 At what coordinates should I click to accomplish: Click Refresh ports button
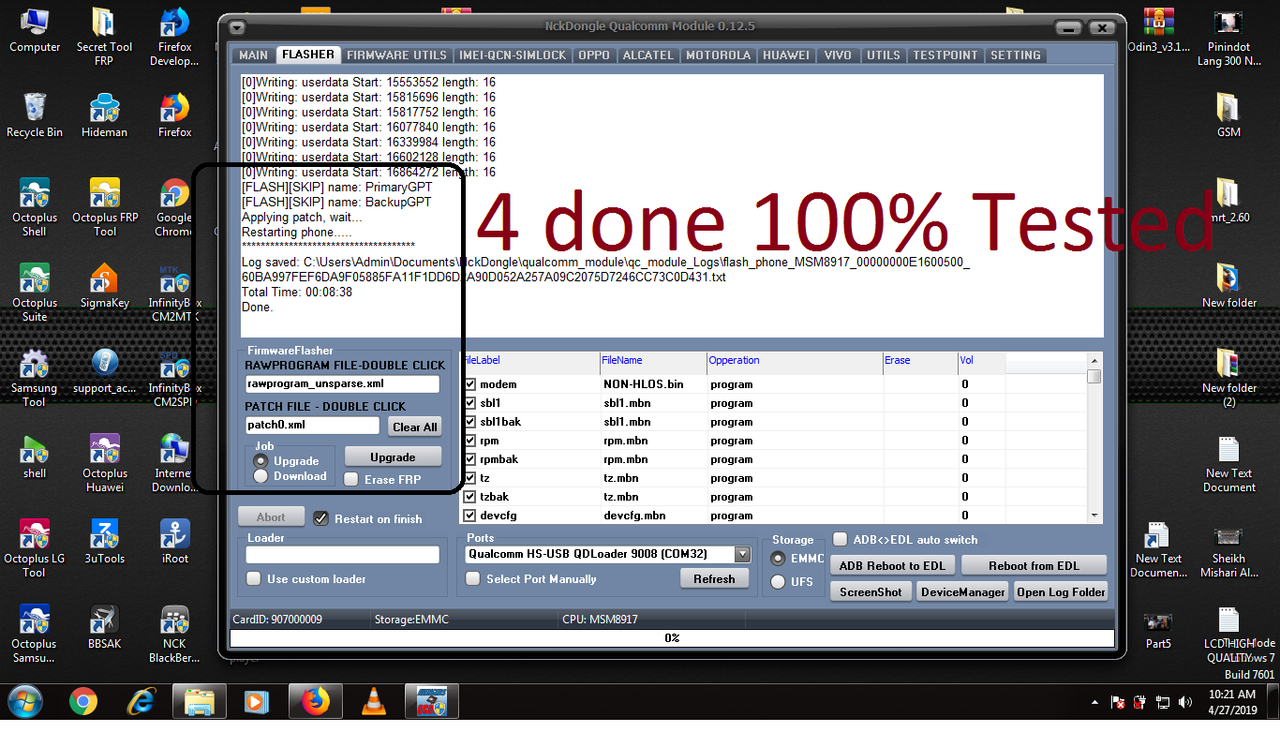point(714,579)
